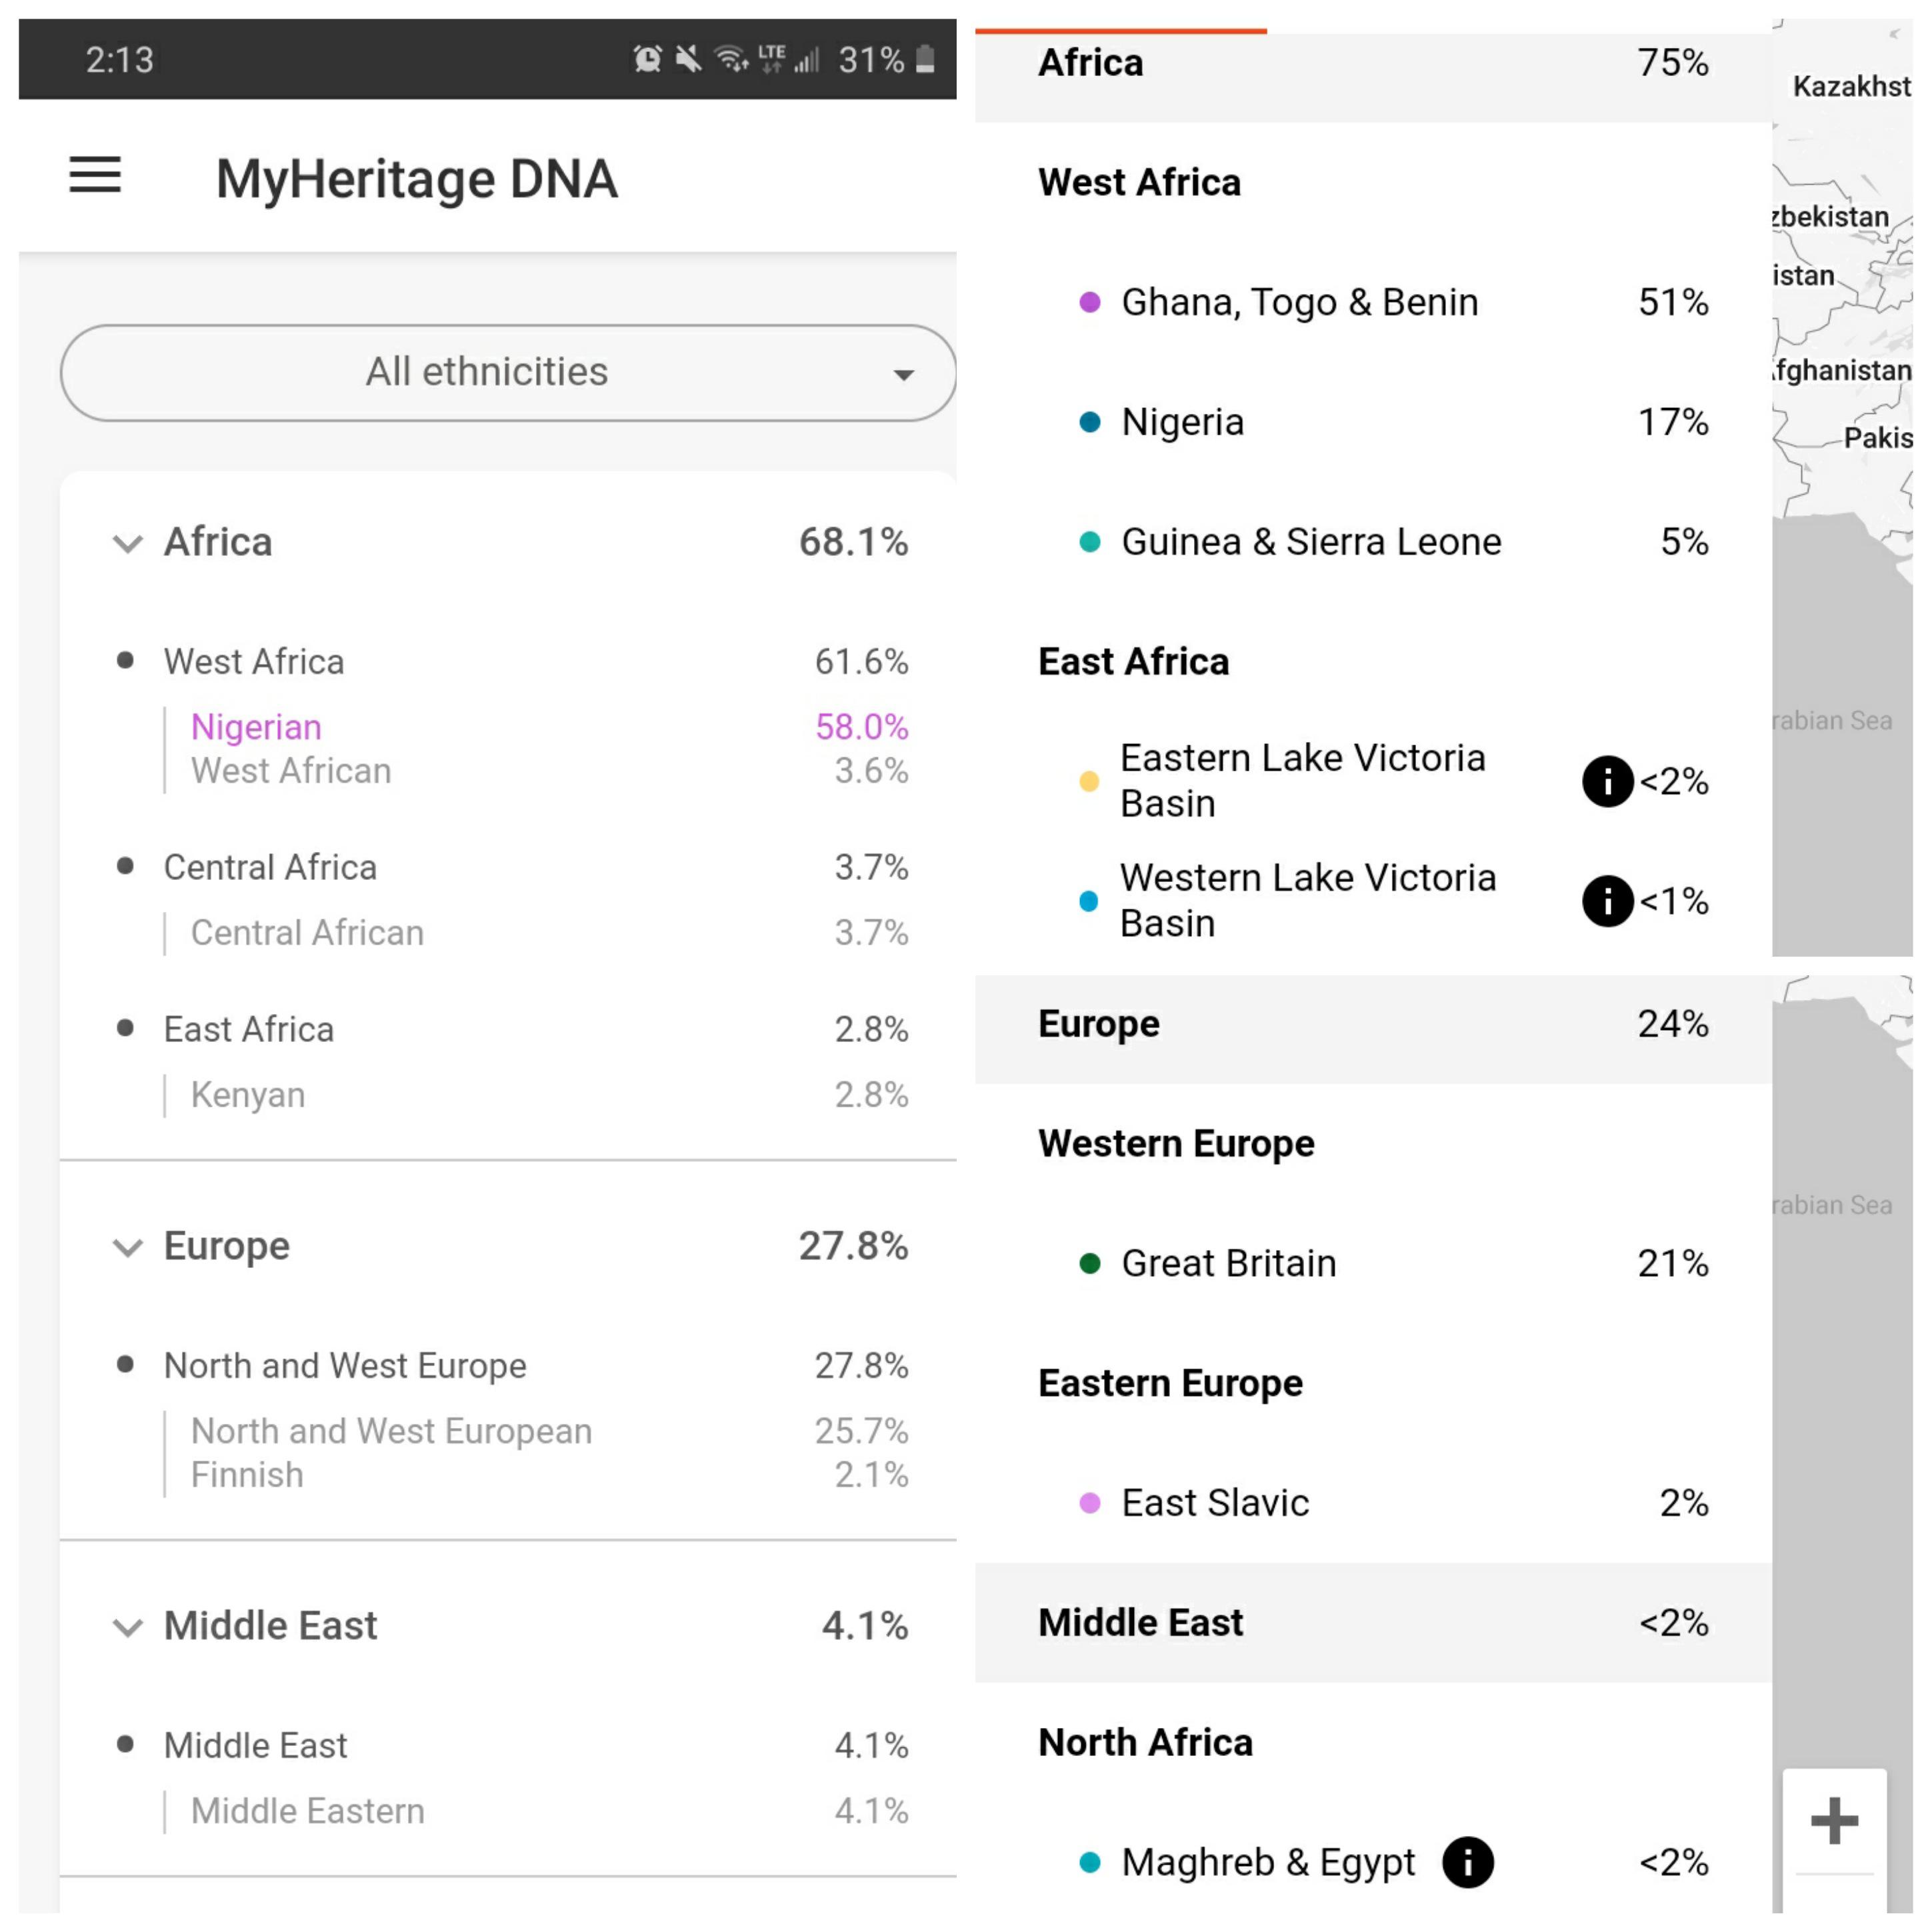
Task: Tap the info icon next to Maghreb & Egypt
Action: (x=1467, y=1862)
